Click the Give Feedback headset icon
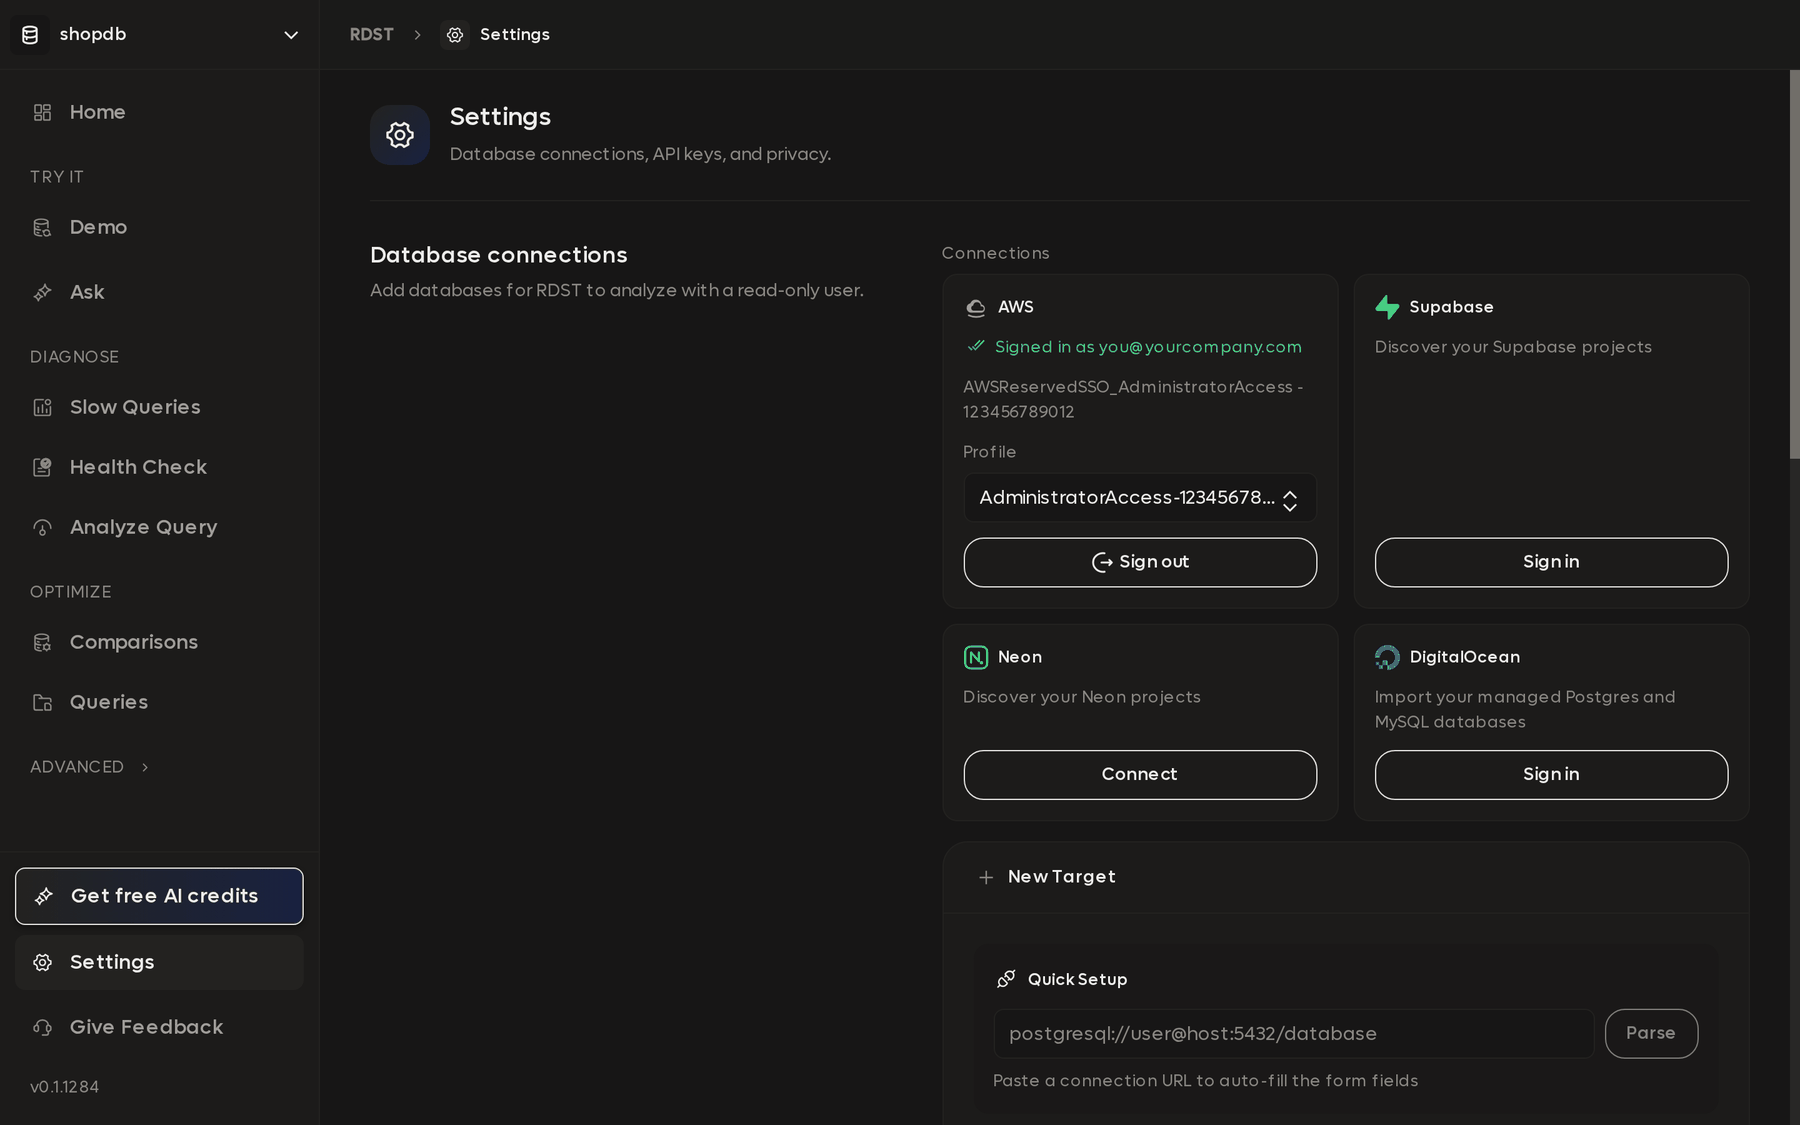 point(42,1027)
